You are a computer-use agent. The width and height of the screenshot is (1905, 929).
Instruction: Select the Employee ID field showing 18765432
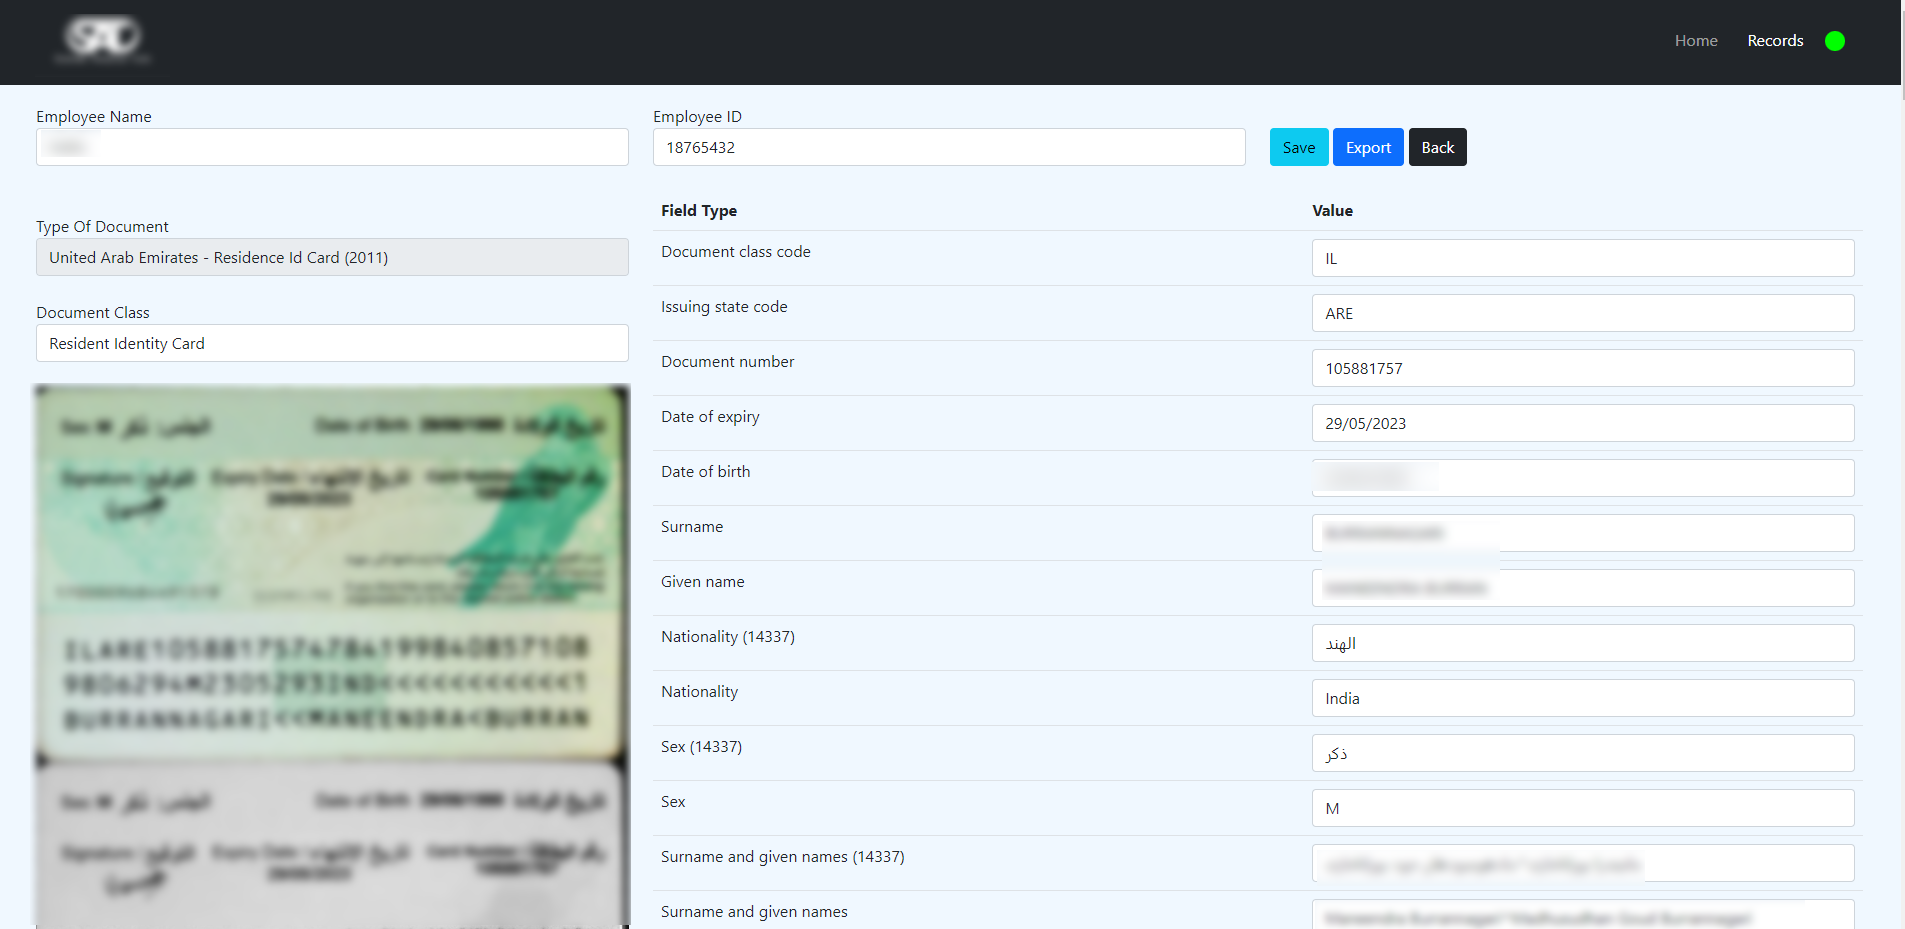click(949, 147)
